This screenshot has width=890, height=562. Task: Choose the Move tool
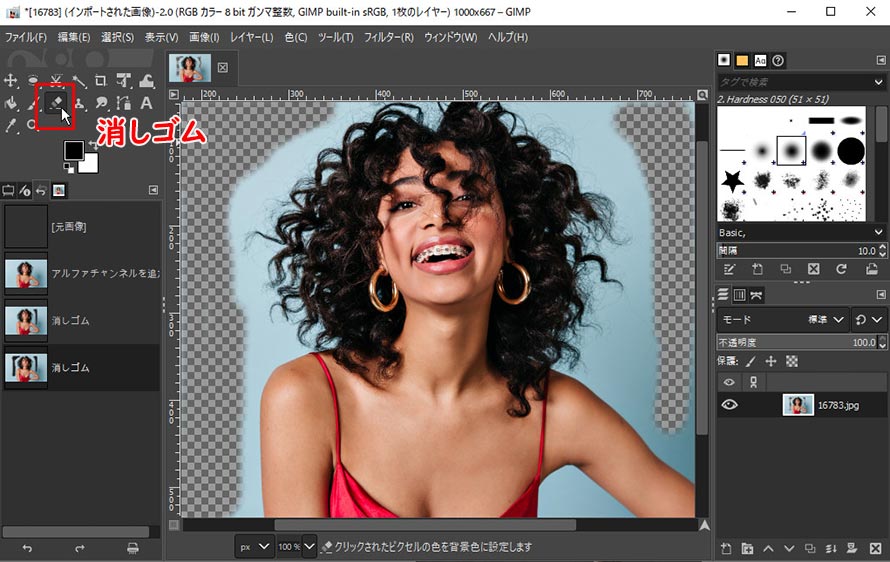11,81
